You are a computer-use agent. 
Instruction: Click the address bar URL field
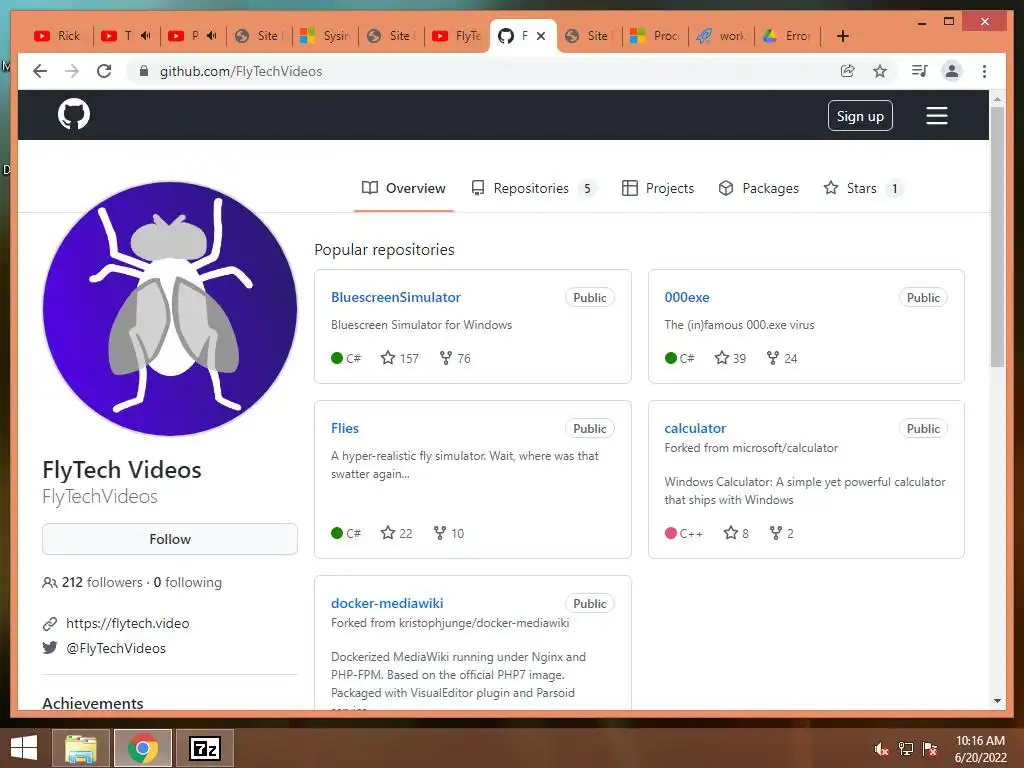click(483, 71)
